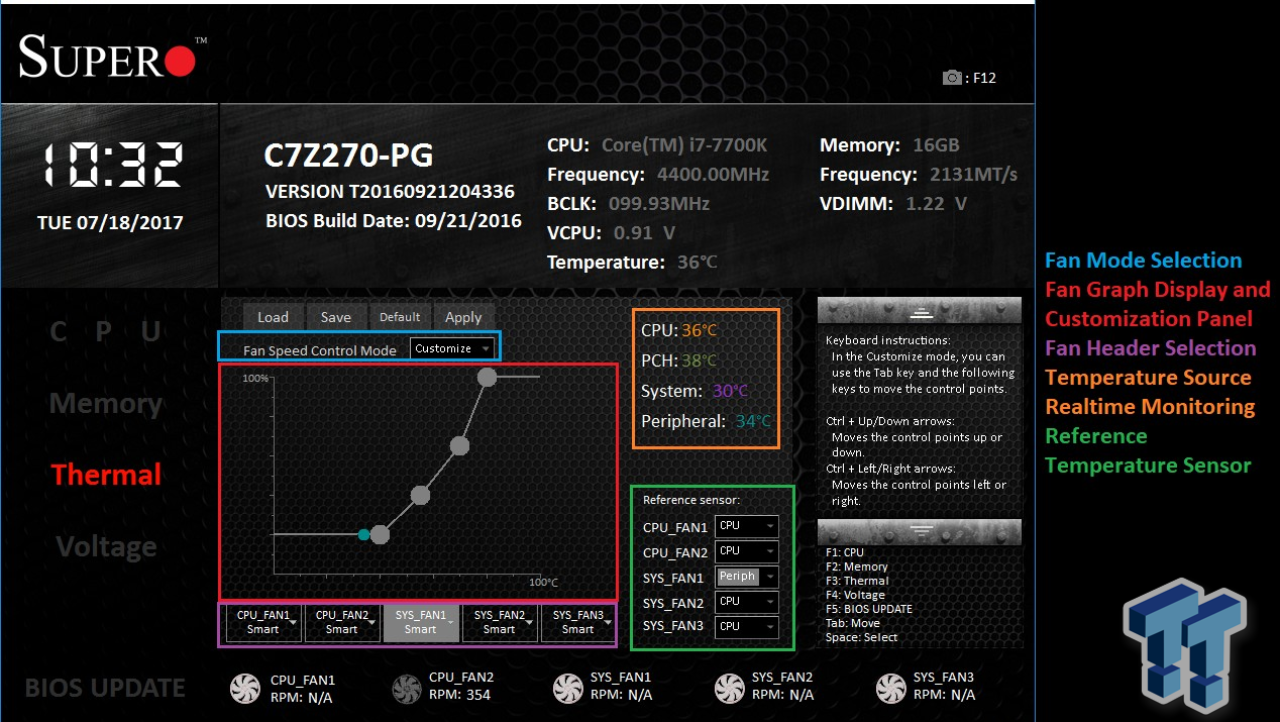Image resolution: width=1280 pixels, height=722 pixels.
Task: Click the F5: BIOS UPDATE shortcut text
Action: [869, 609]
